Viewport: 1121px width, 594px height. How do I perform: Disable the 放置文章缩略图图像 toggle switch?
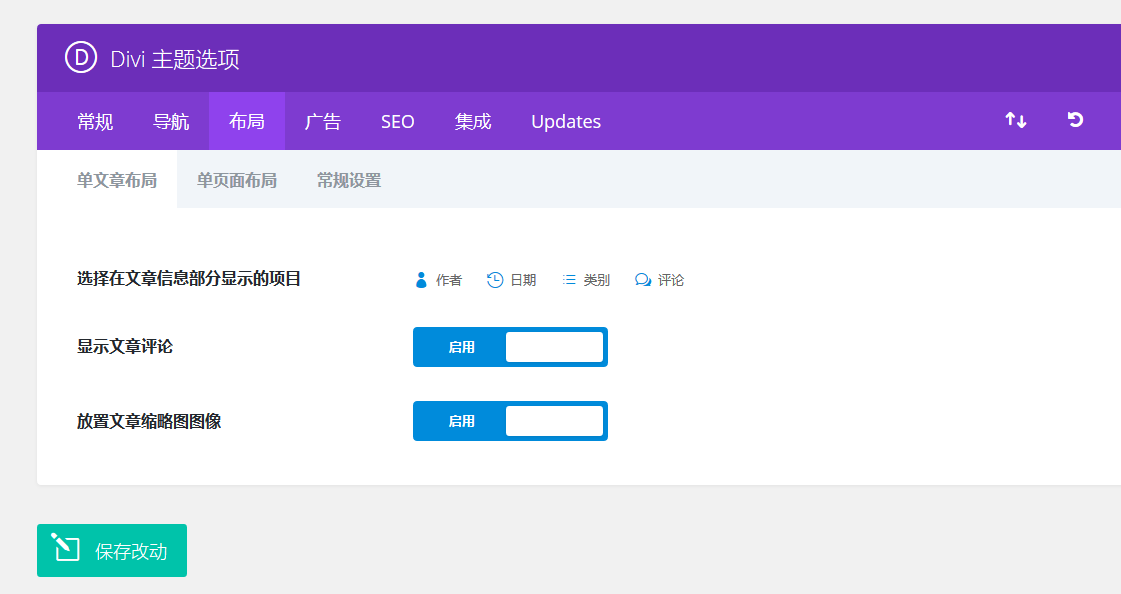pyautogui.click(x=510, y=421)
